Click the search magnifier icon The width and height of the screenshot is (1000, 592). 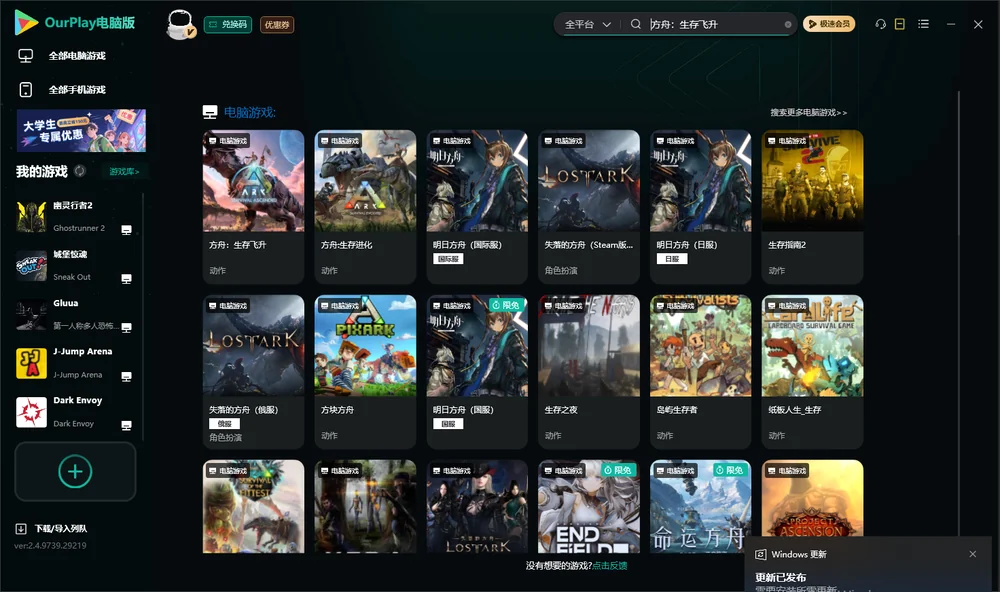point(636,24)
